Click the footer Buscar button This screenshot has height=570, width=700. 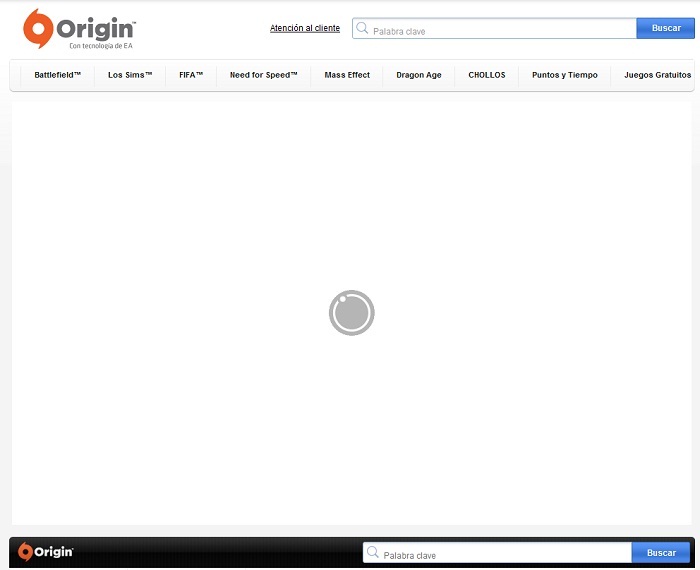[x=661, y=553]
